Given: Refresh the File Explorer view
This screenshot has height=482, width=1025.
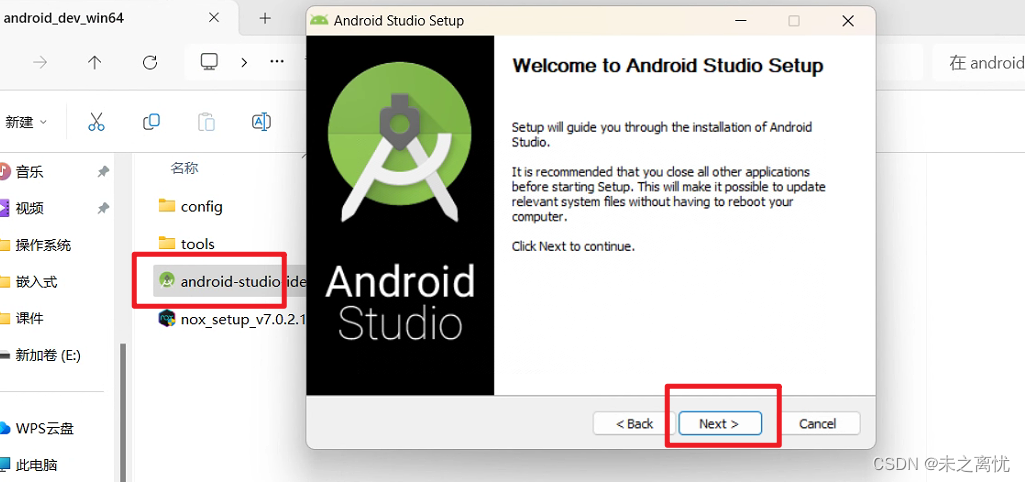Looking at the screenshot, I should 150,62.
